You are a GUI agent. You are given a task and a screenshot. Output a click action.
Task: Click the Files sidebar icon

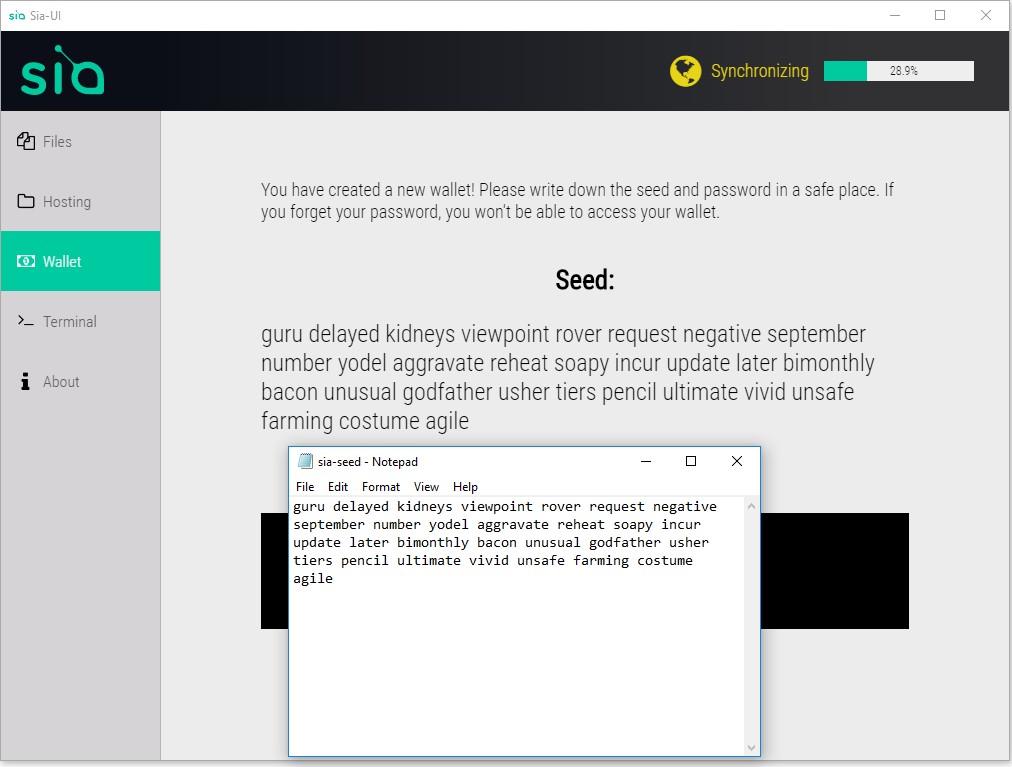pos(26,141)
